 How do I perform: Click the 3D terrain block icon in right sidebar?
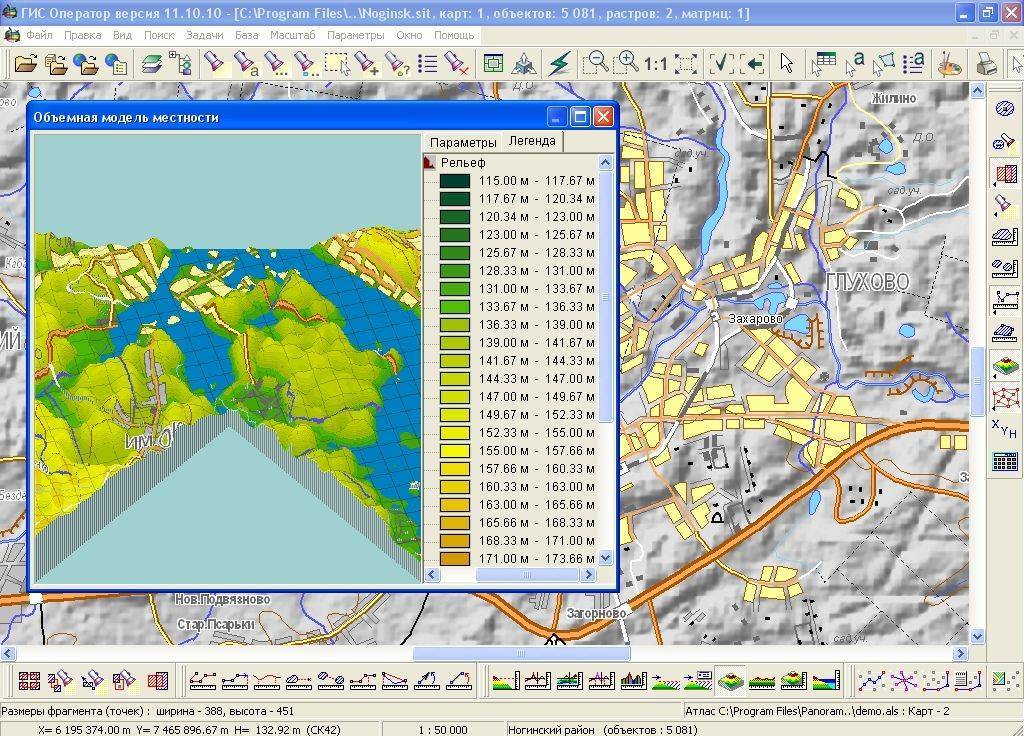tap(1004, 365)
